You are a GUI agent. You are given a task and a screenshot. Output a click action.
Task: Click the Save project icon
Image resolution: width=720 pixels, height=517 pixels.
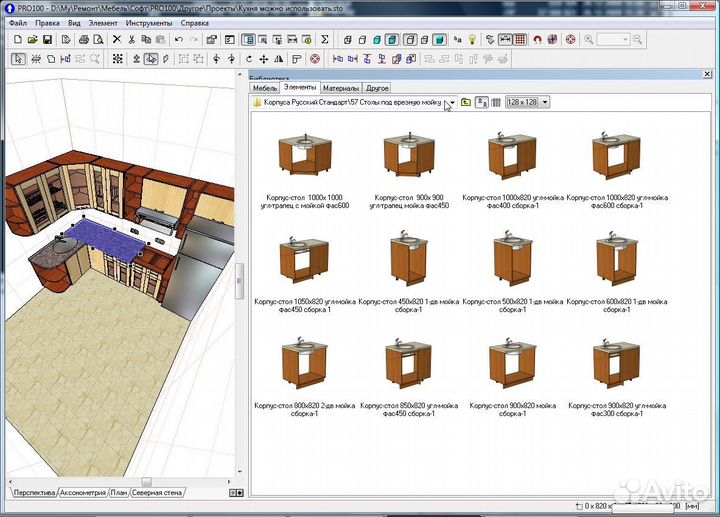pos(47,40)
